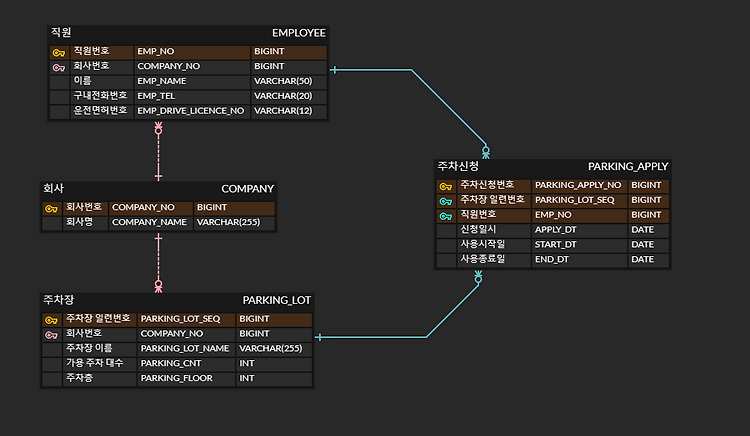Viewport: 750px width, 436px height.
Task: Select the PARKING_LOT_NAME column
Action: (x=185, y=349)
